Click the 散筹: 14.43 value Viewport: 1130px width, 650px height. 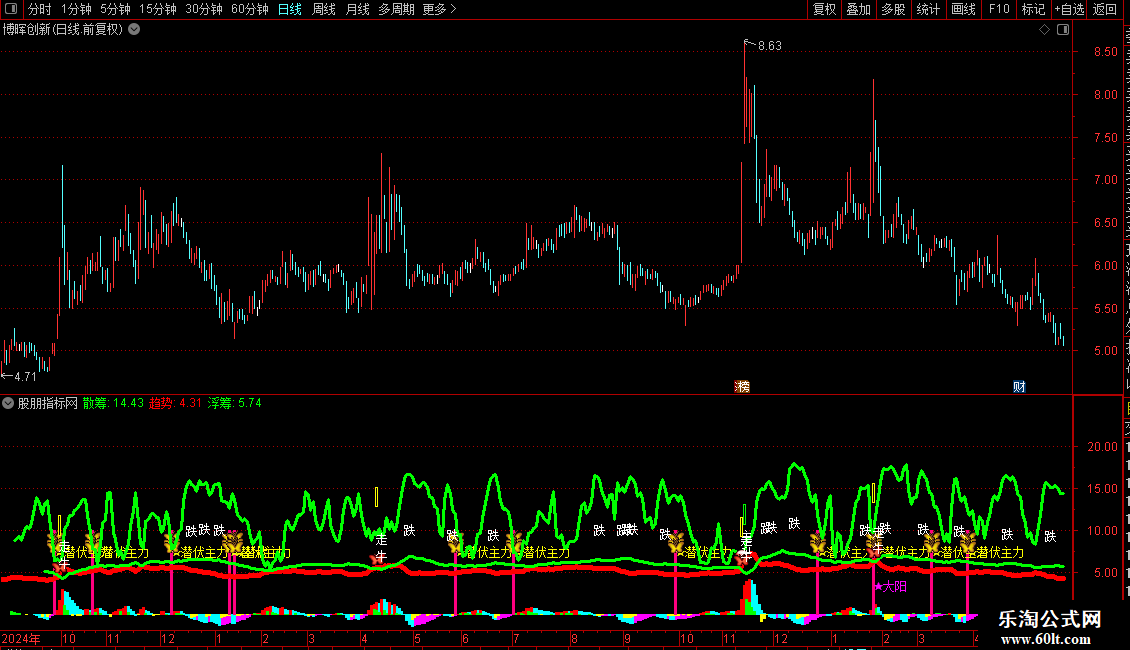point(113,404)
